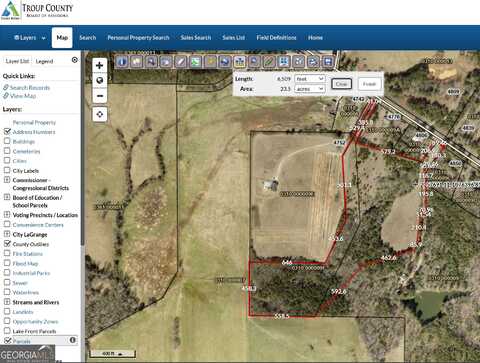This screenshot has height=363, width=480.
Task: Uncheck the Address Numbers layer
Action: click(x=7, y=131)
